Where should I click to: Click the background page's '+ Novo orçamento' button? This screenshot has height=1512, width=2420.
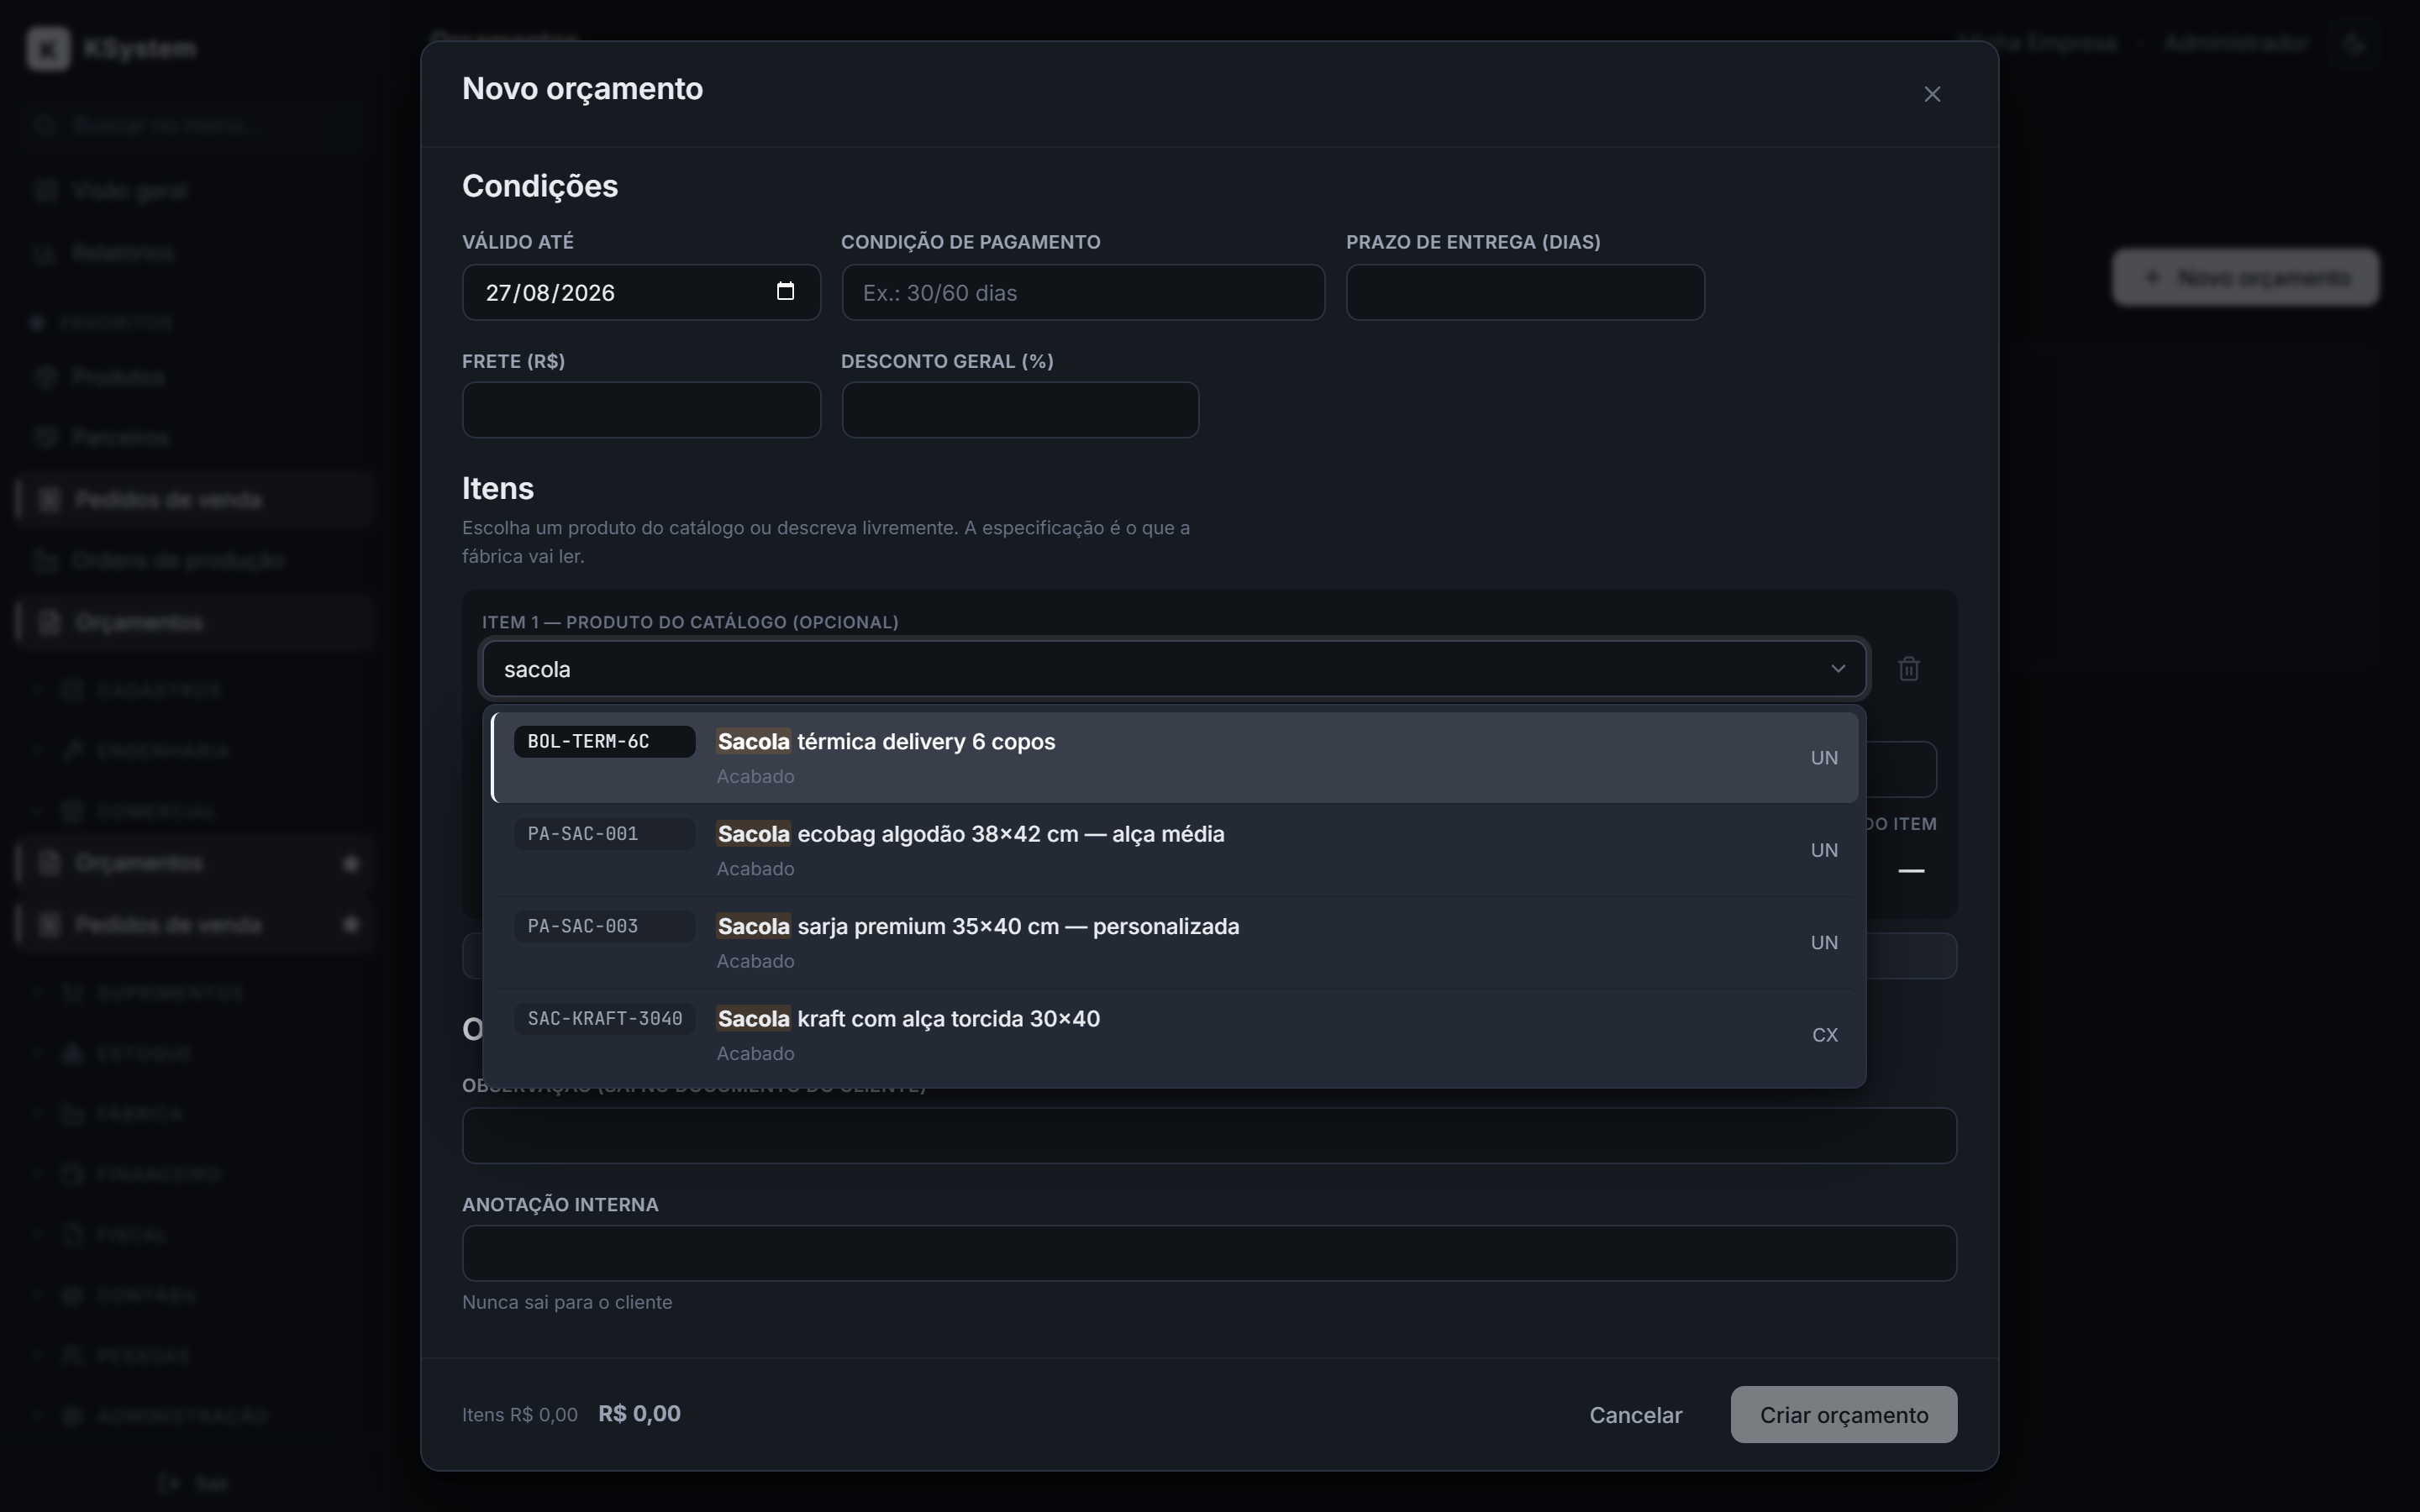coord(2245,277)
